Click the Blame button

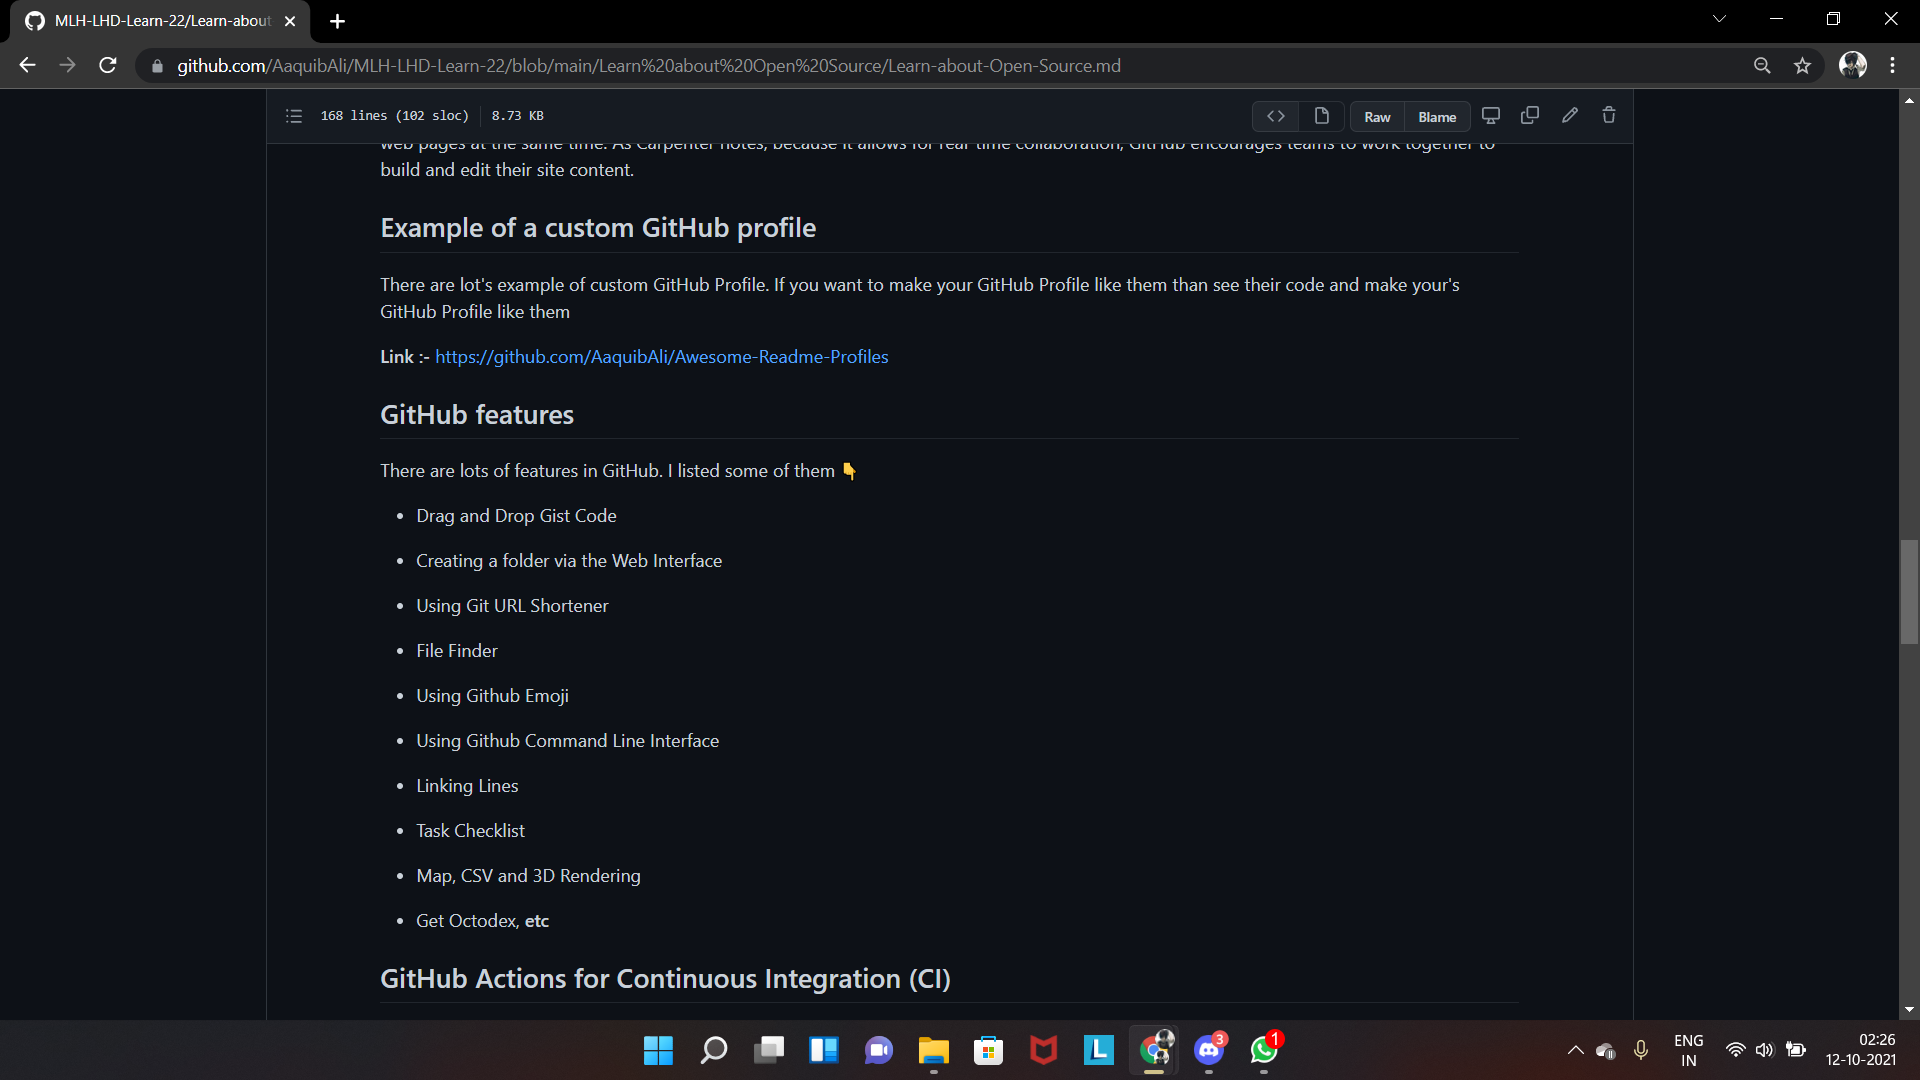click(x=1437, y=117)
